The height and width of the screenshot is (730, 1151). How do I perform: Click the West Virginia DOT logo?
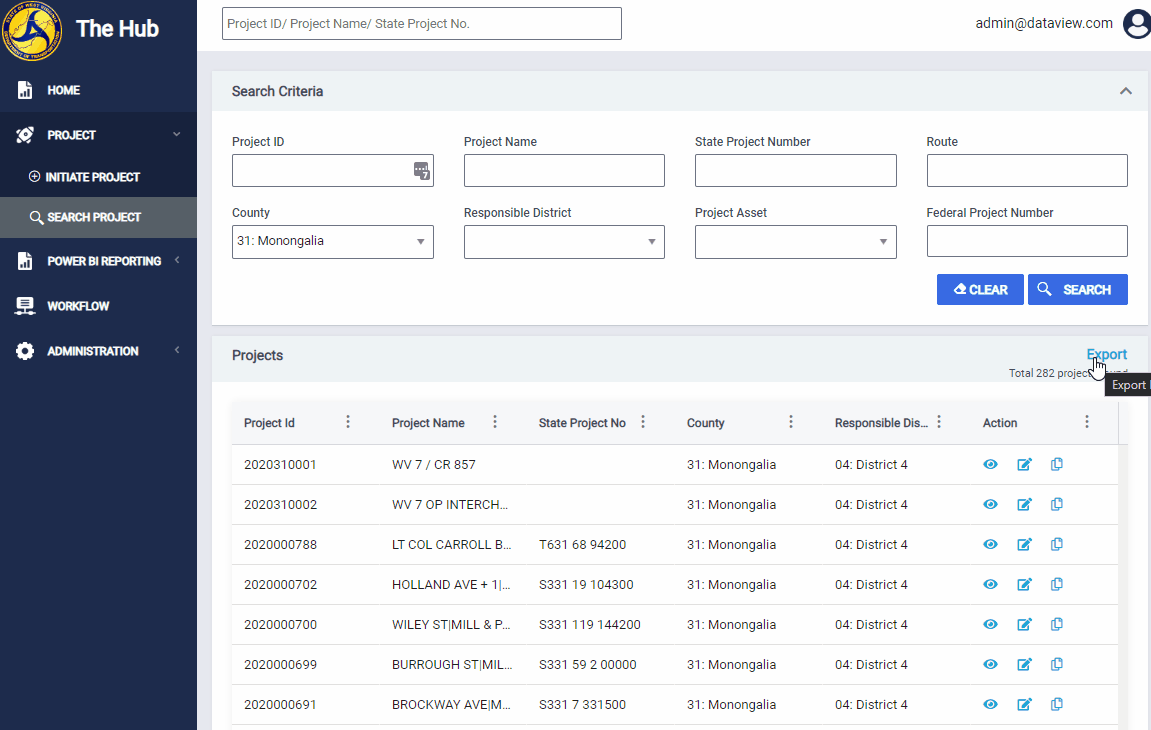(x=32, y=30)
